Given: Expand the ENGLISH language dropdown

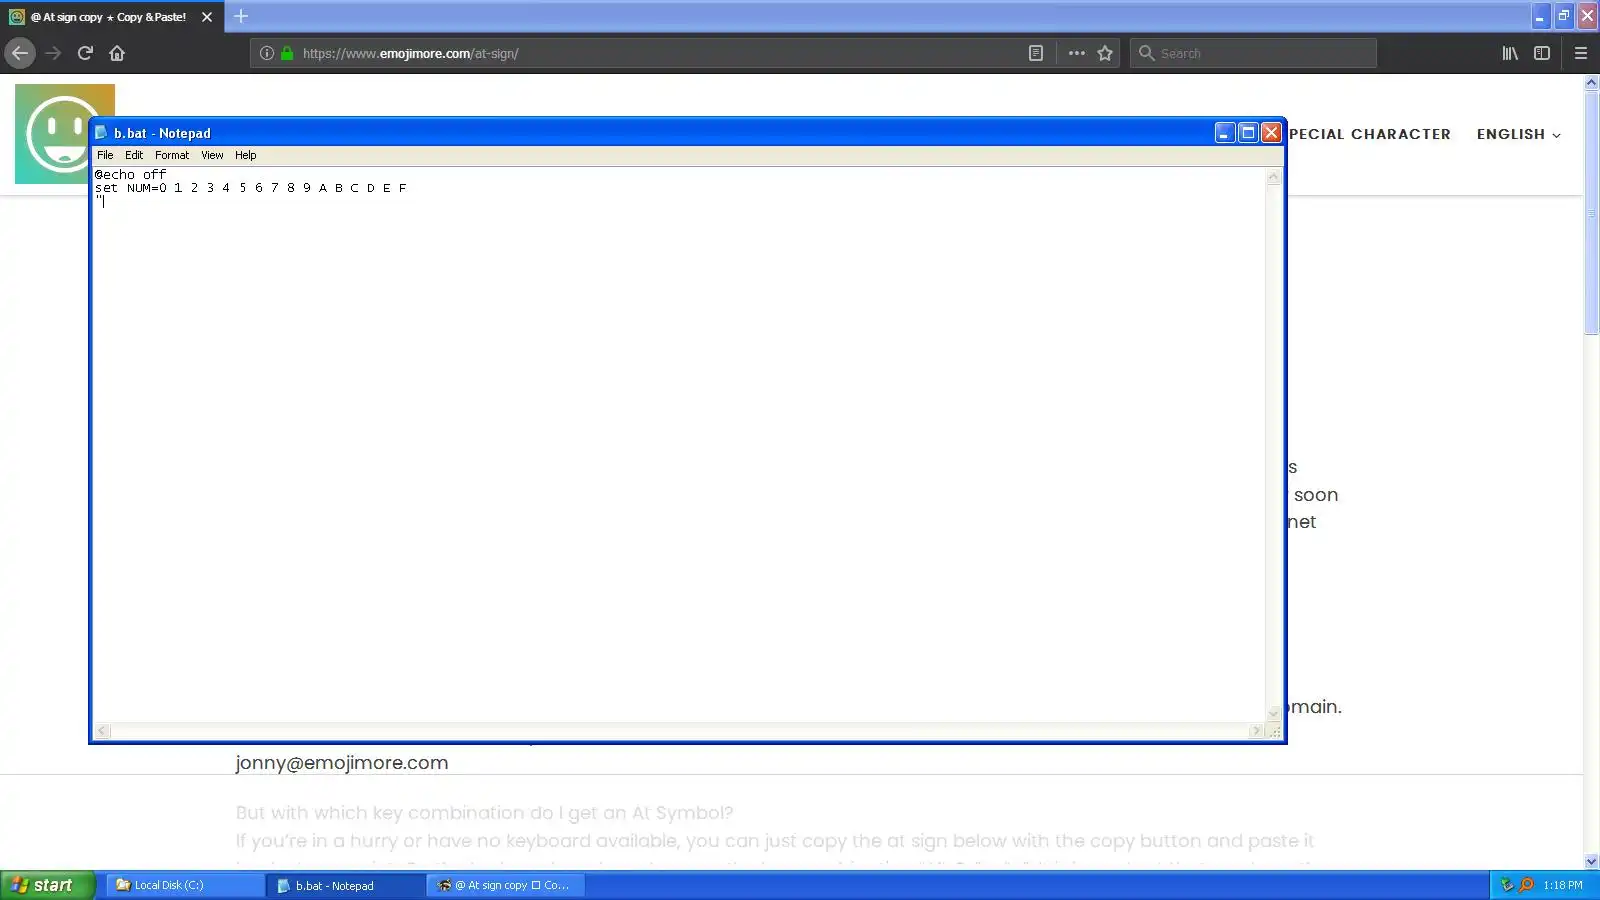Looking at the screenshot, I should coord(1518,134).
